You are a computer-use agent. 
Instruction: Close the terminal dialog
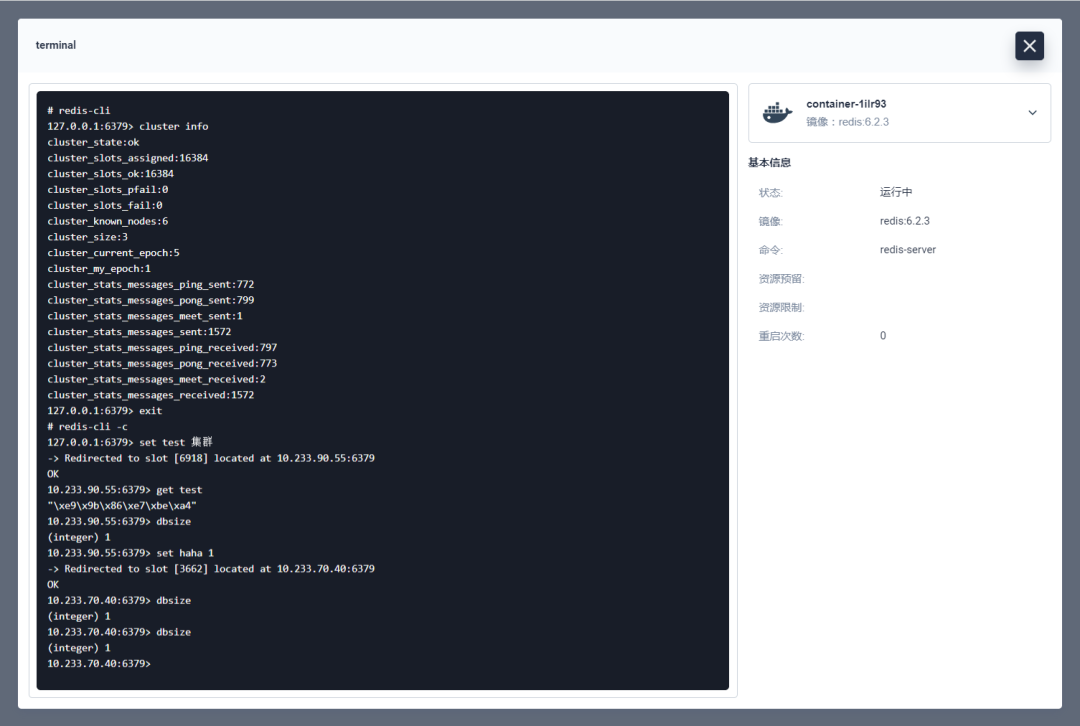point(1029,46)
